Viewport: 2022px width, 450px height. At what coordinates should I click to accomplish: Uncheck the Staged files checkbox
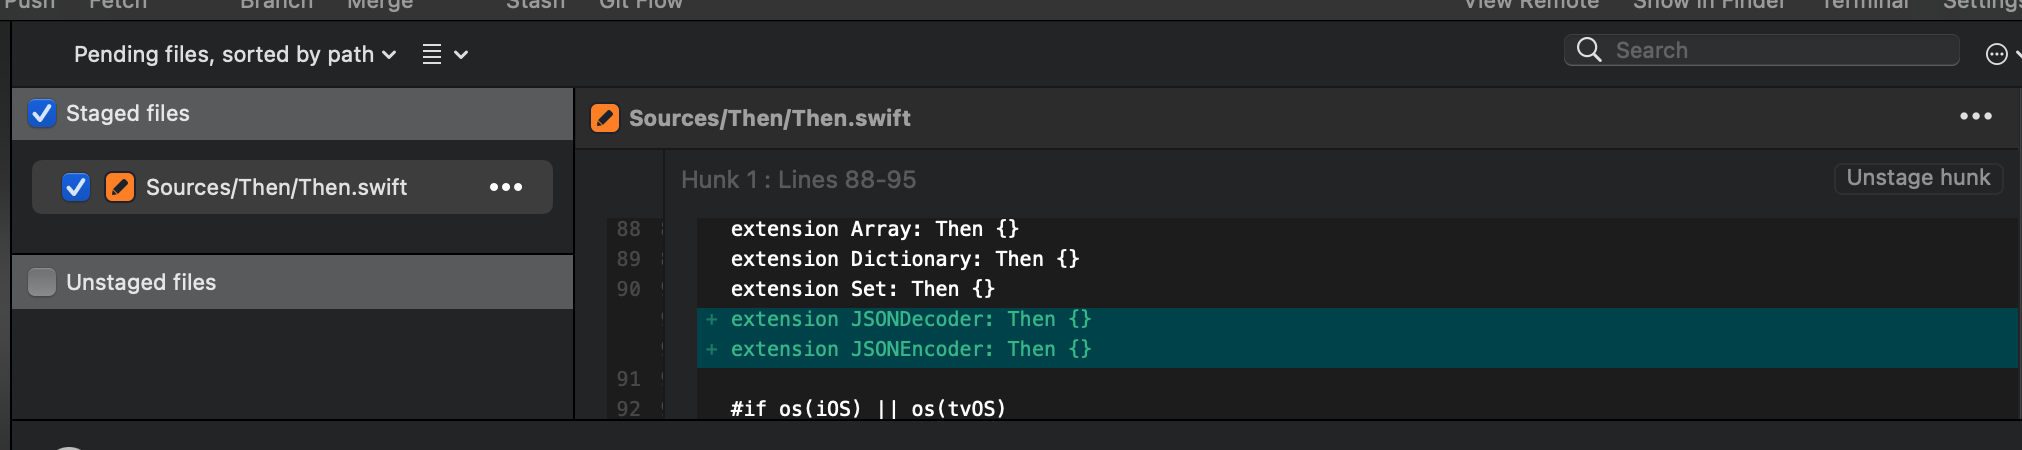click(x=42, y=113)
